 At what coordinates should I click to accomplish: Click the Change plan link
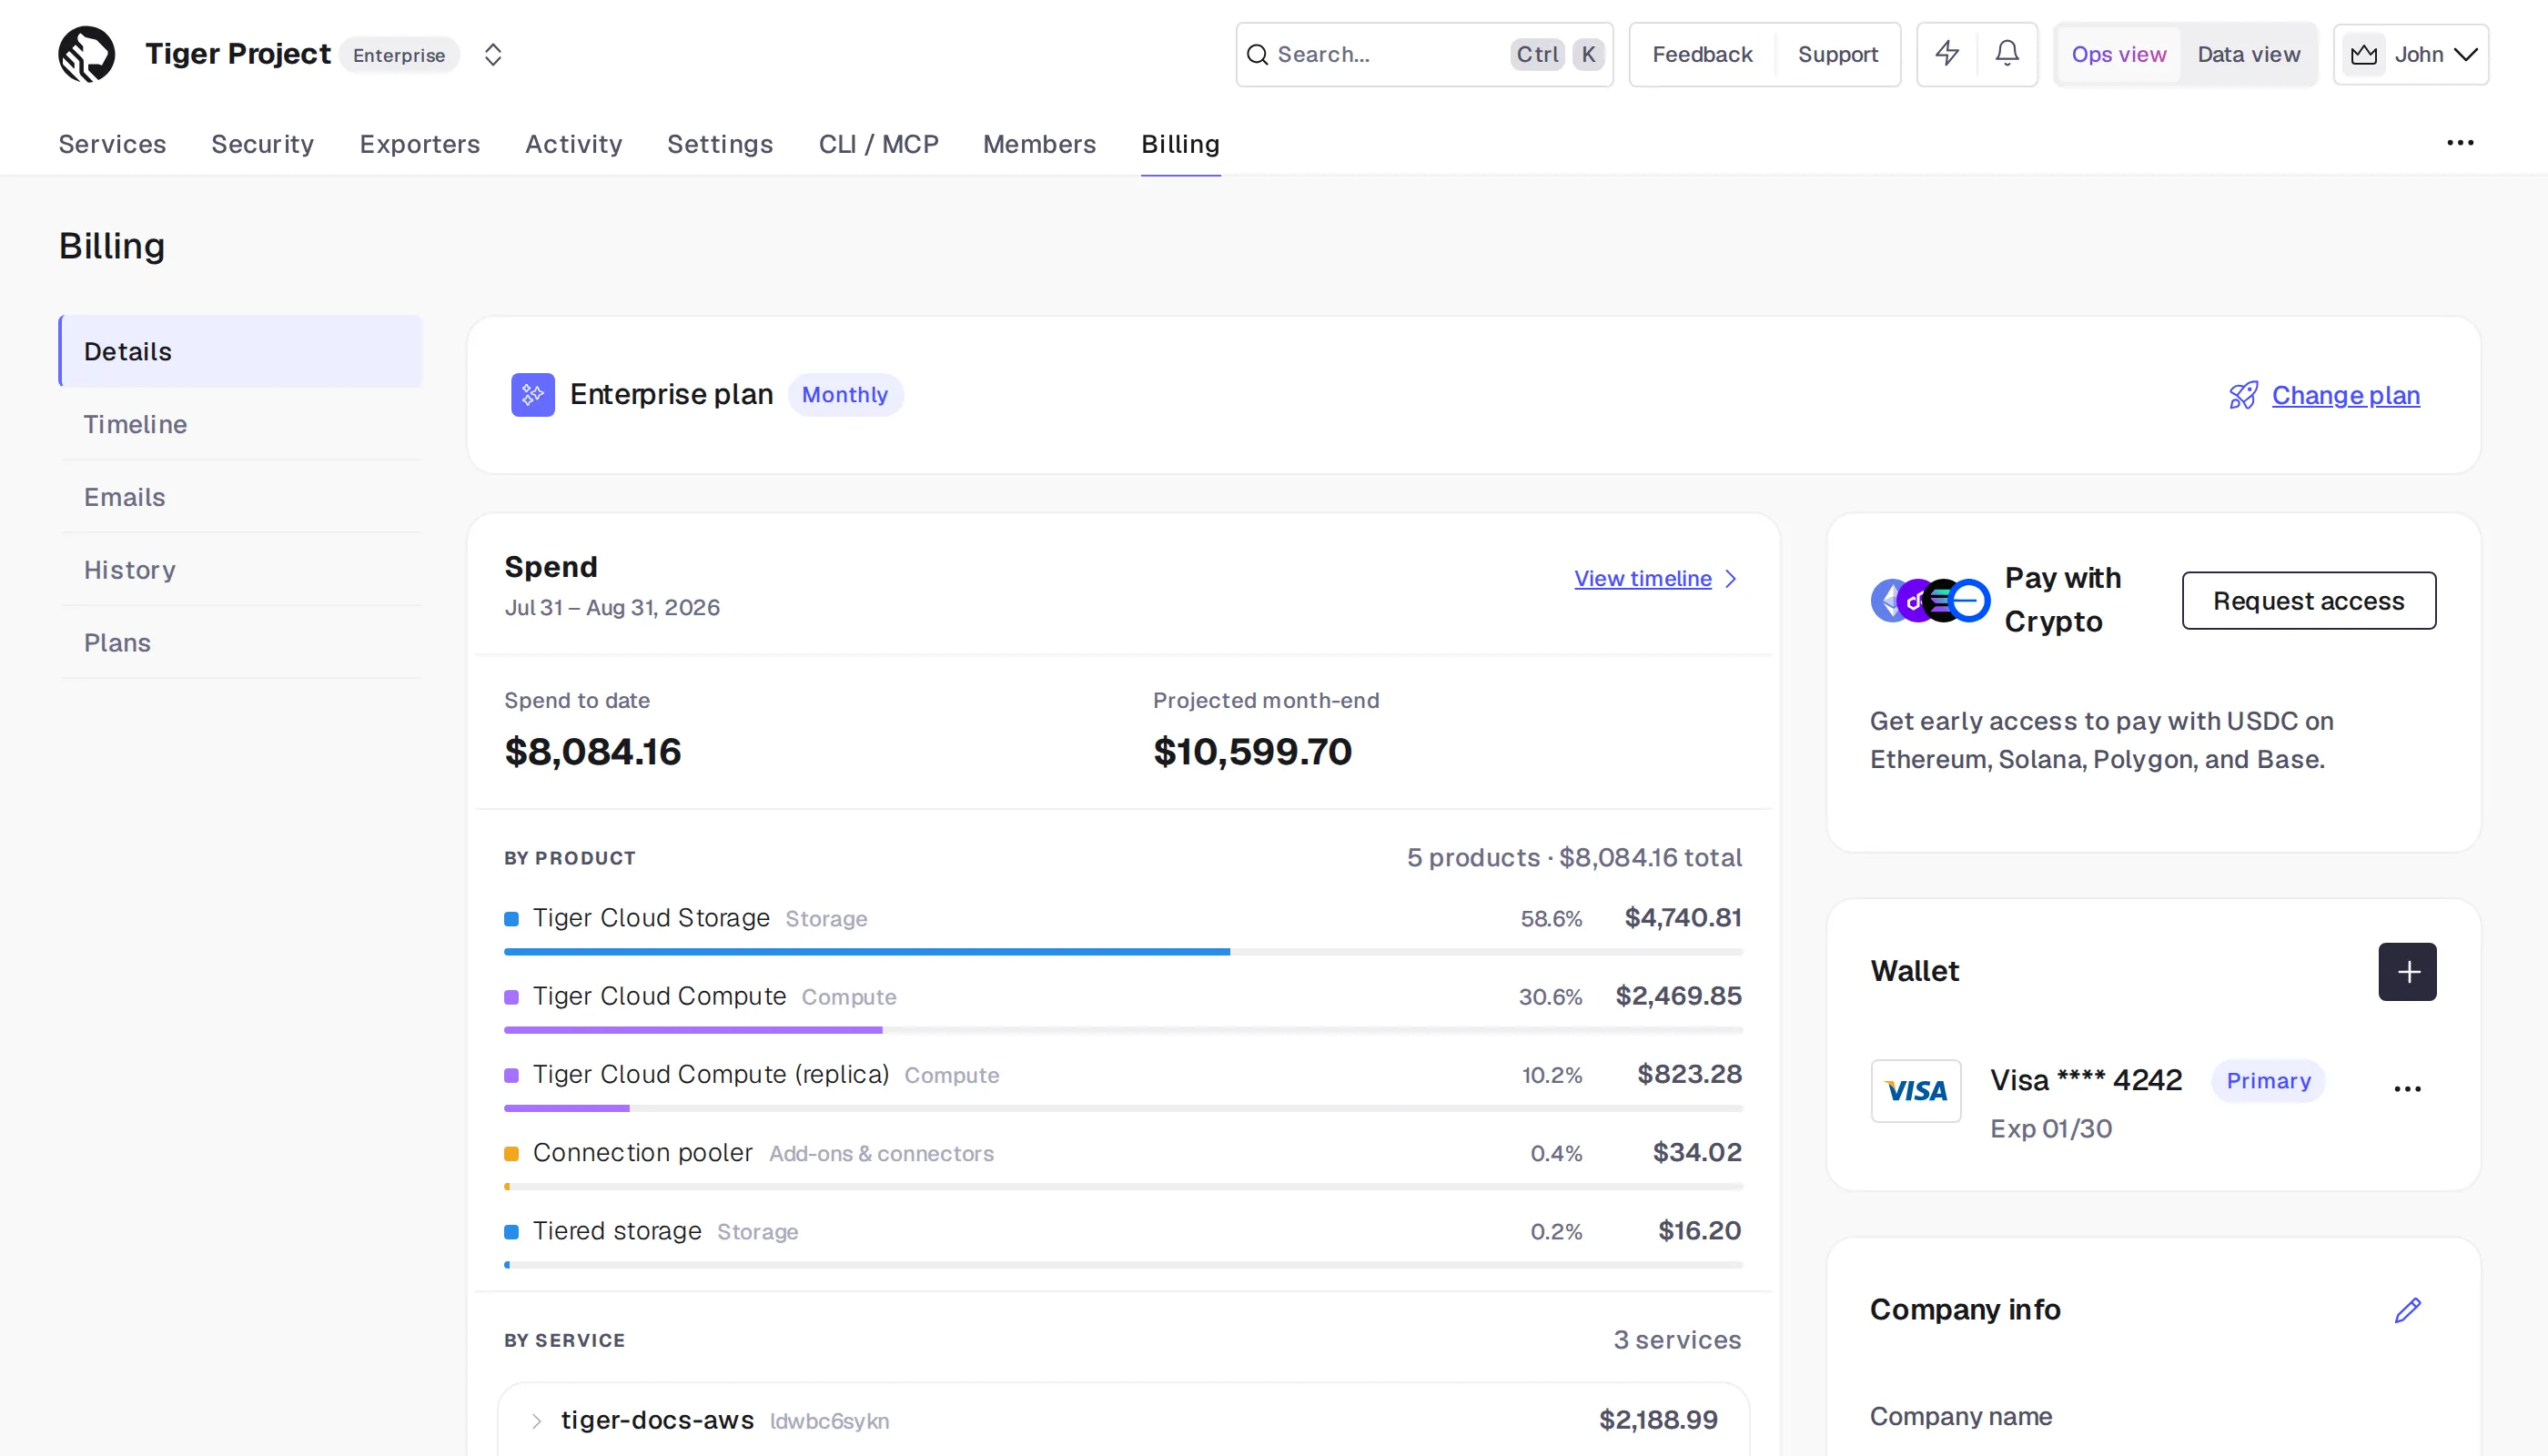coord(2345,395)
